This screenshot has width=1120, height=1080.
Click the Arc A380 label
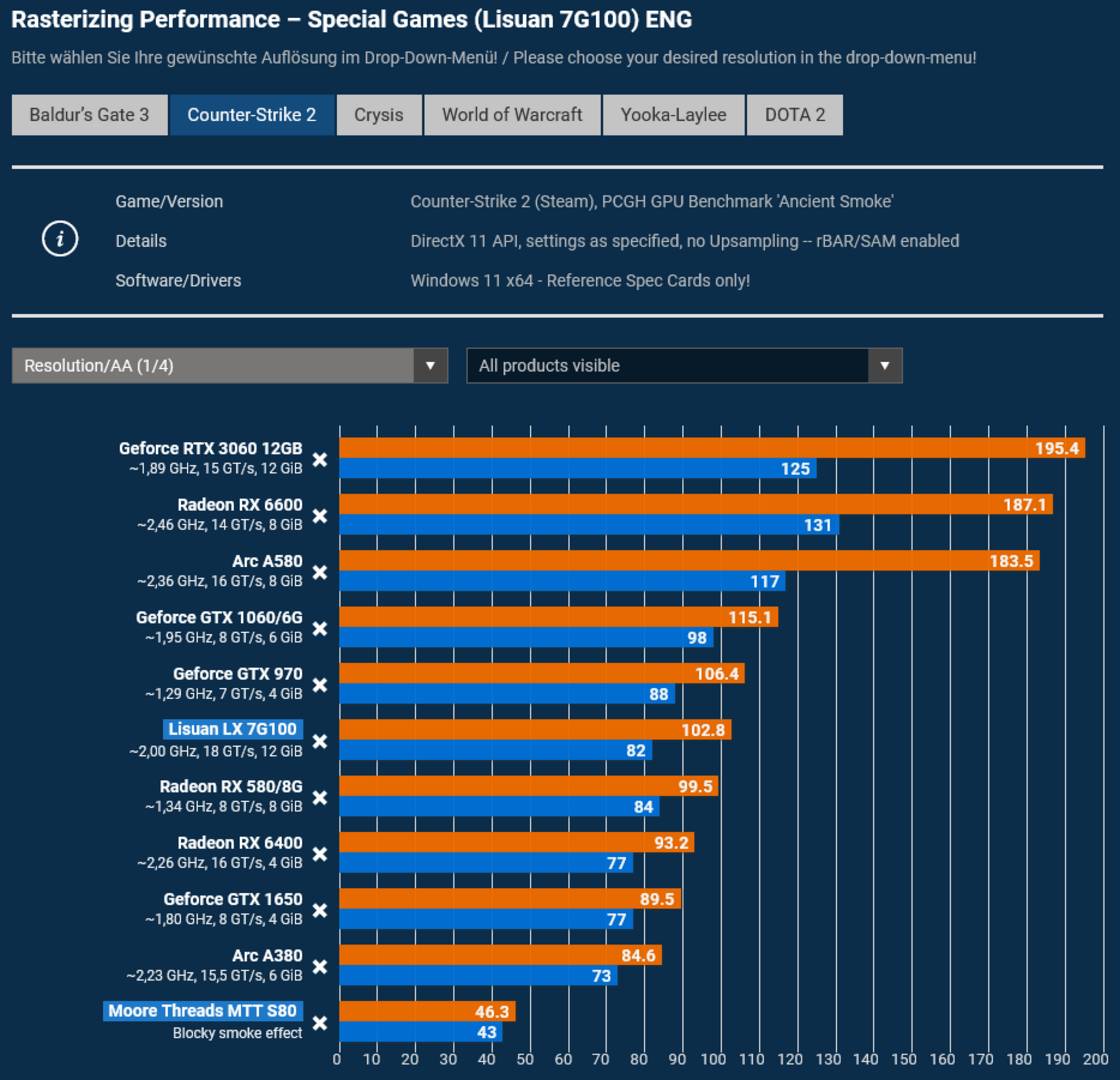tap(267, 956)
